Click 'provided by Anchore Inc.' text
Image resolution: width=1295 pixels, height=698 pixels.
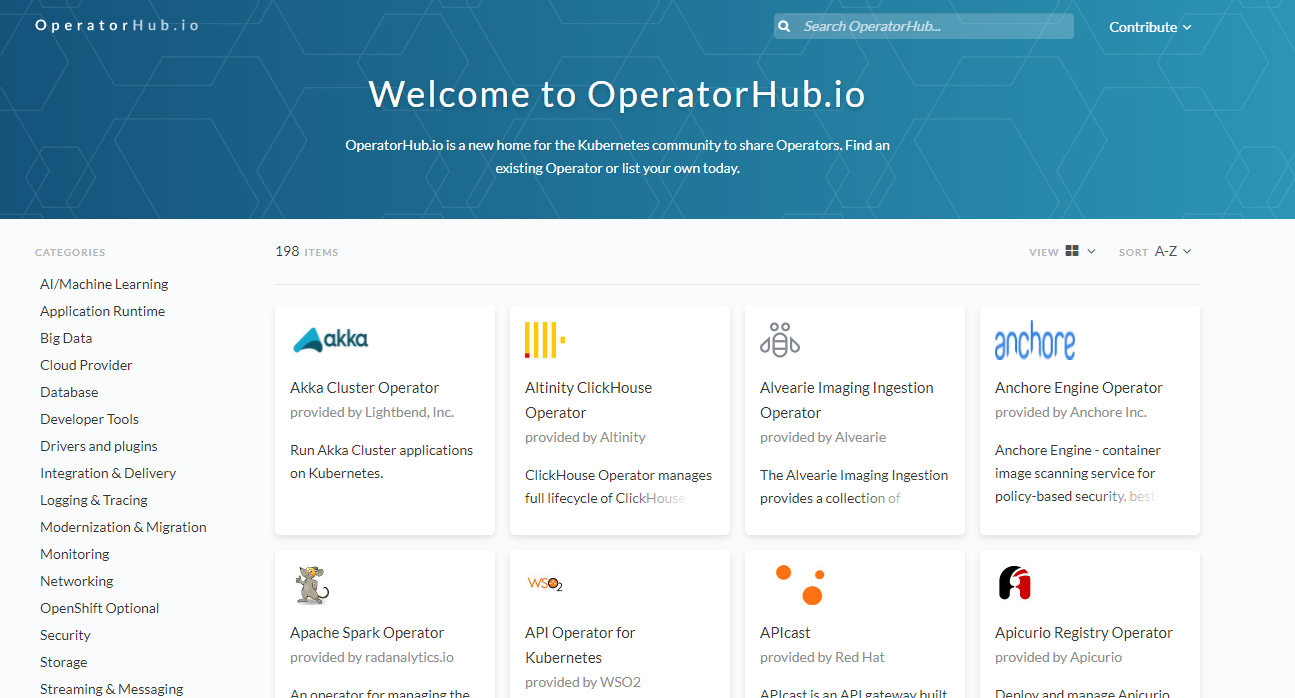click(1071, 412)
